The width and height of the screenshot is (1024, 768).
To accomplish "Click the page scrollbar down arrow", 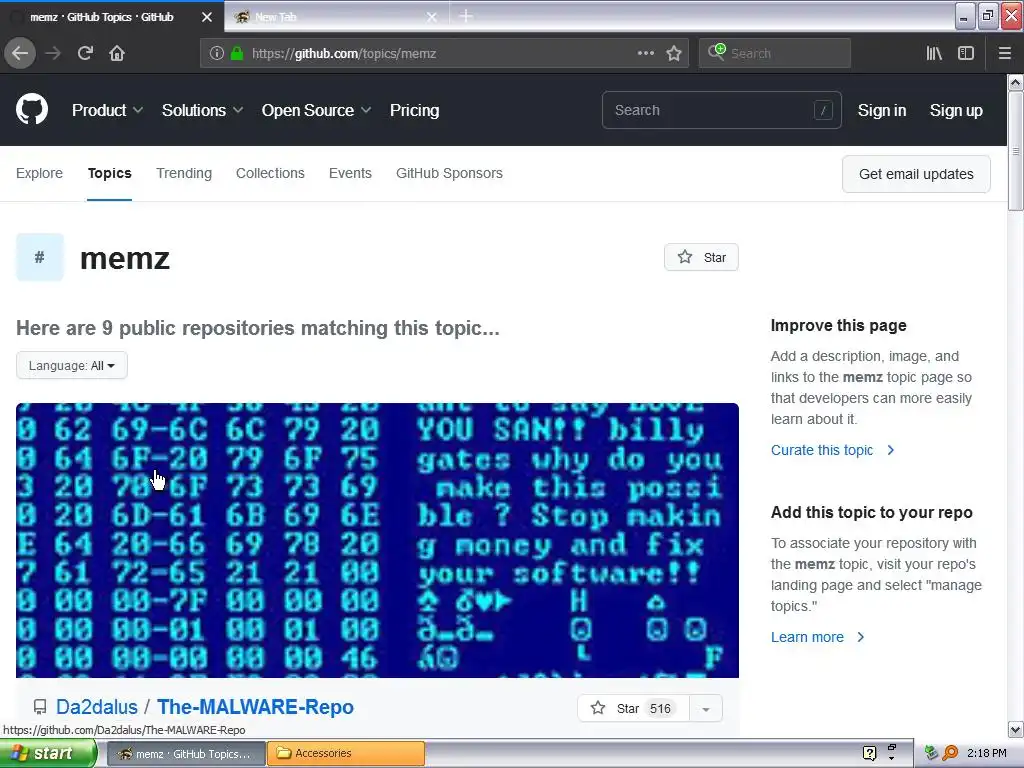I will pos(1016,729).
